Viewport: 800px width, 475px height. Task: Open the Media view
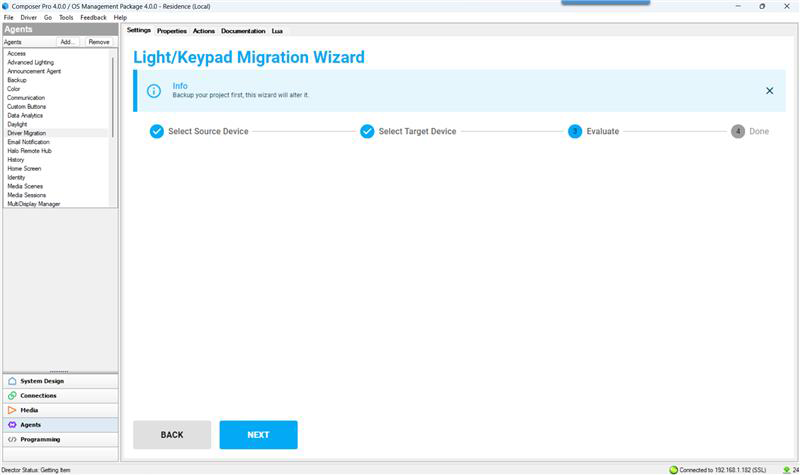click(60, 410)
